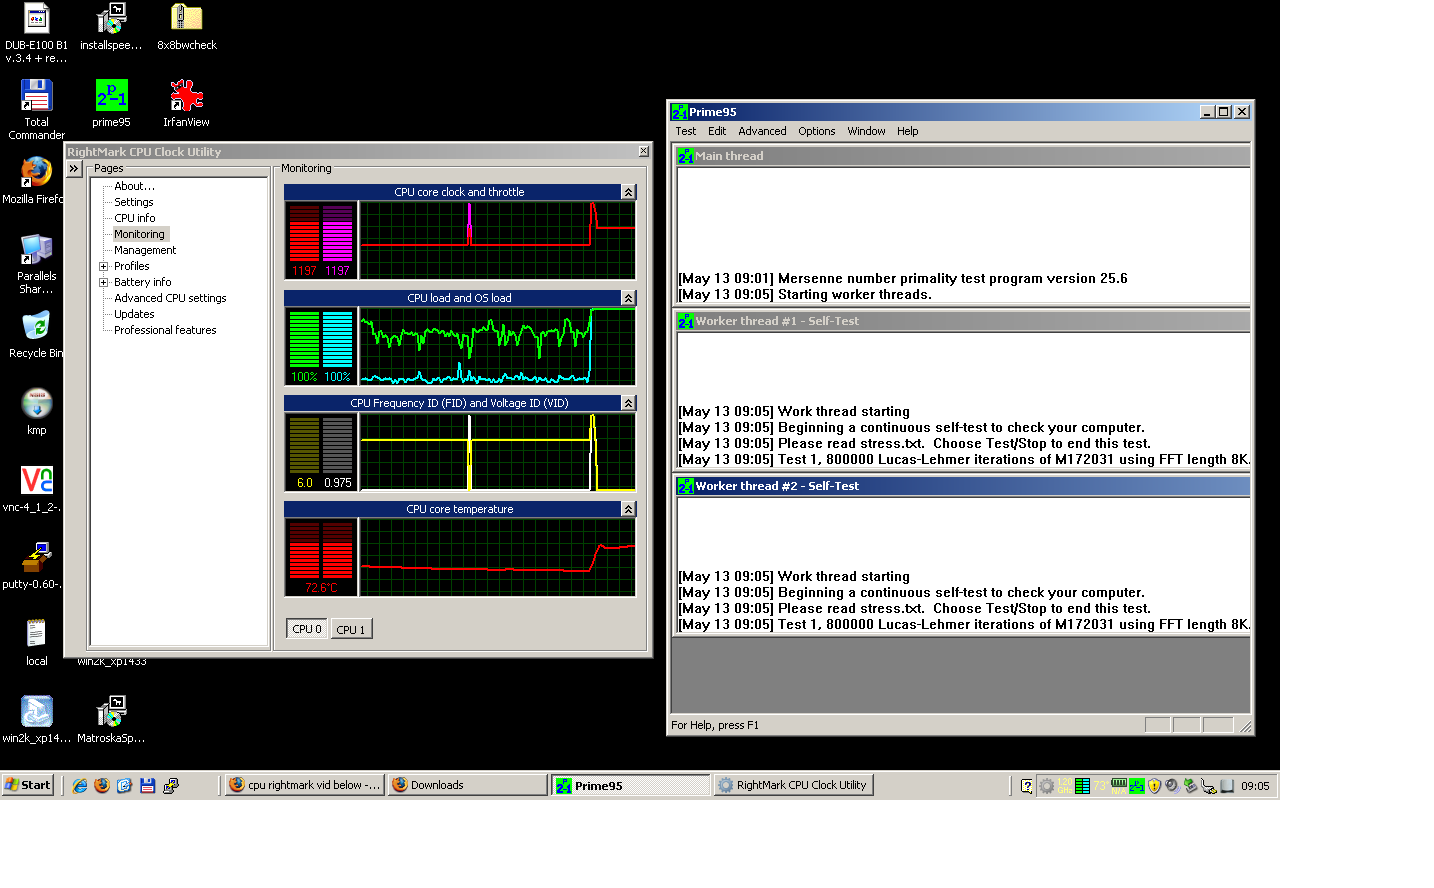Click the Prime95 title bar icon
The width and height of the screenshot is (1434, 888).
pyautogui.click(x=679, y=112)
